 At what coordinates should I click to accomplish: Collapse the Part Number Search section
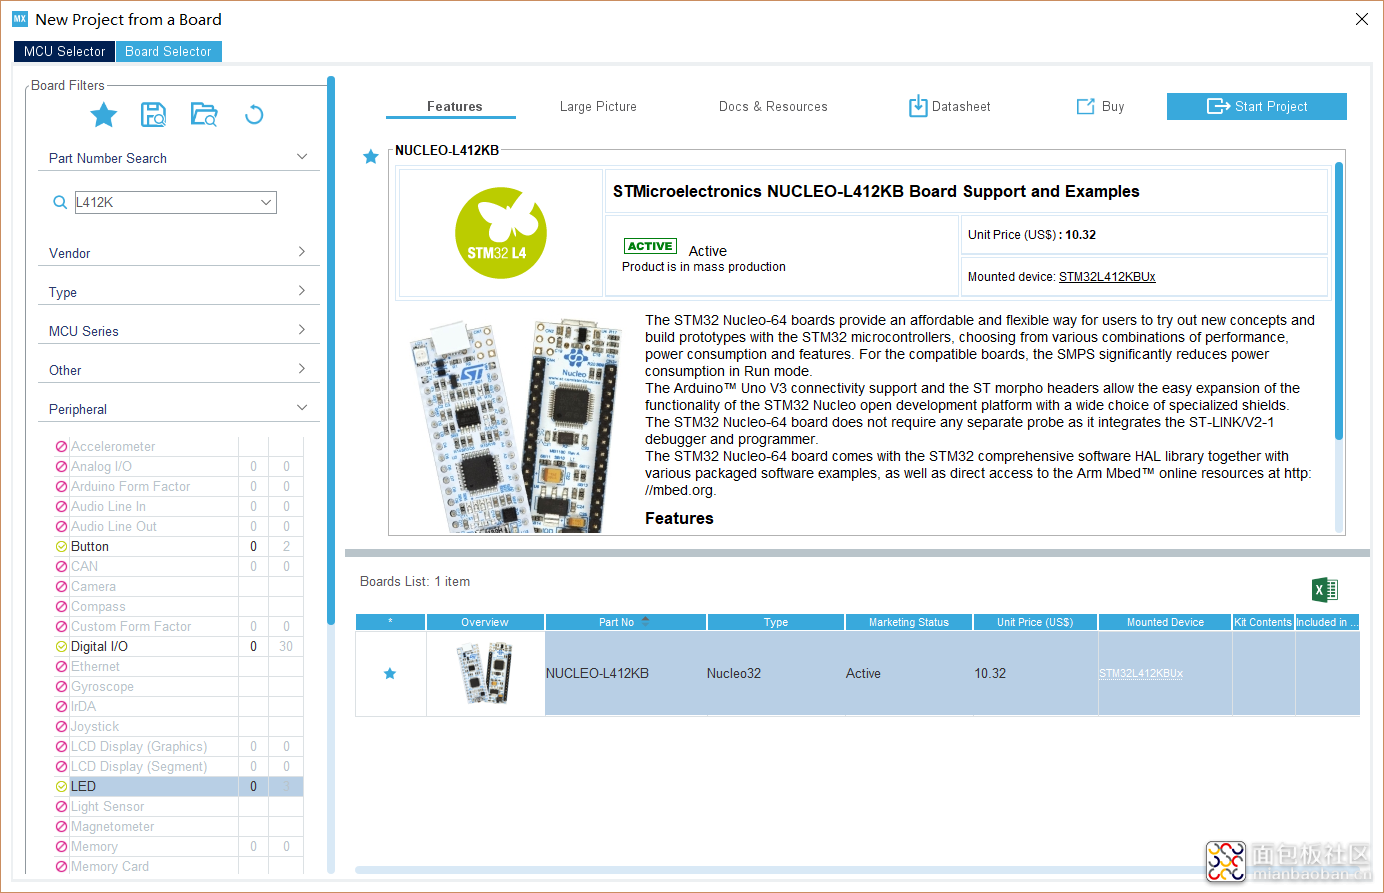[x=302, y=158]
